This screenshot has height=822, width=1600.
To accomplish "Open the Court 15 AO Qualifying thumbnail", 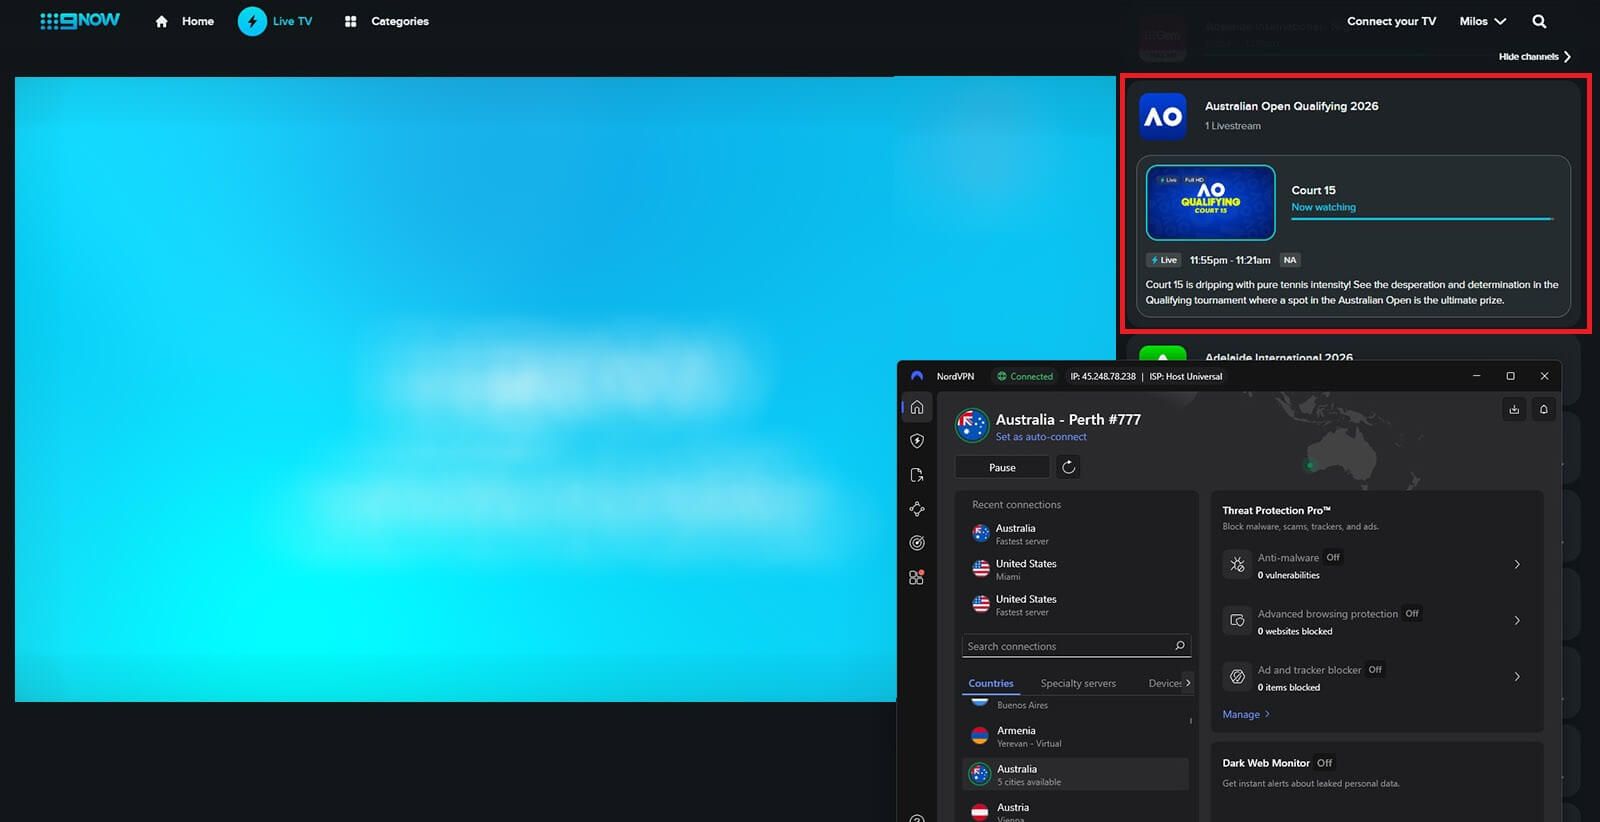I will pos(1211,203).
